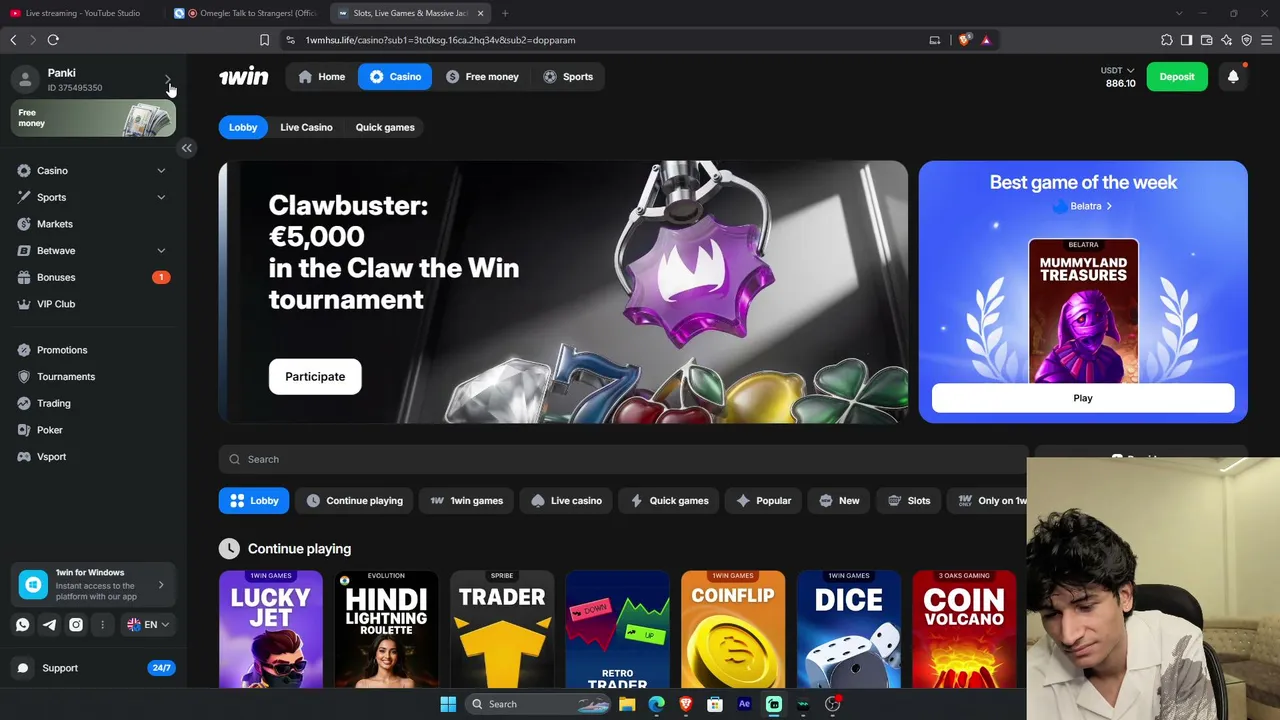Open the Continue playing clock icon heading

tap(230, 548)
